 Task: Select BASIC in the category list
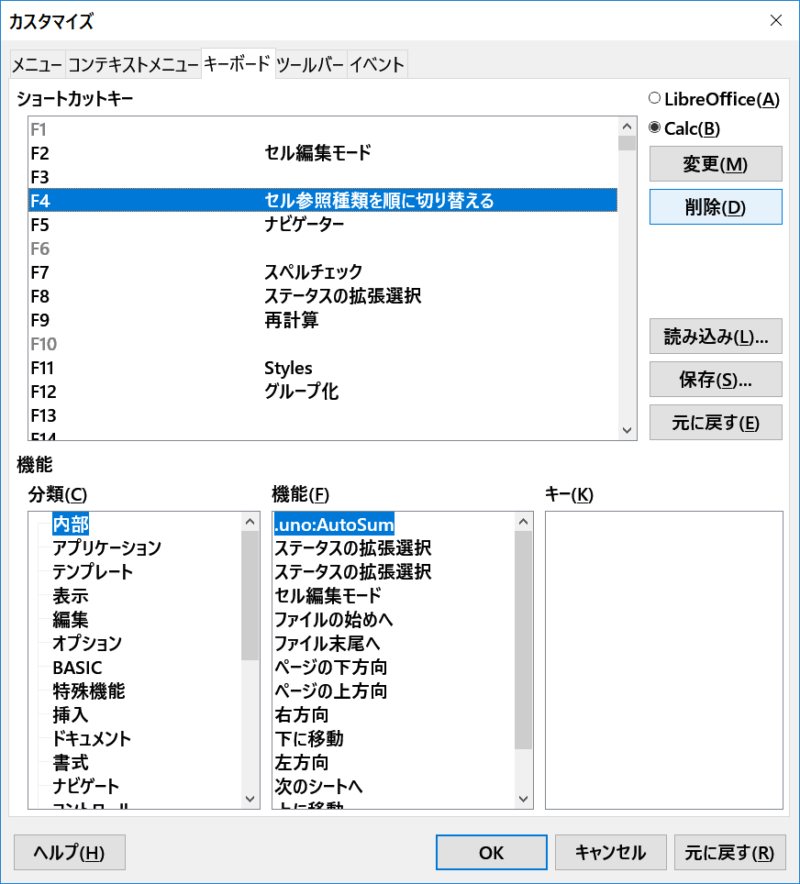pos(77,667)
